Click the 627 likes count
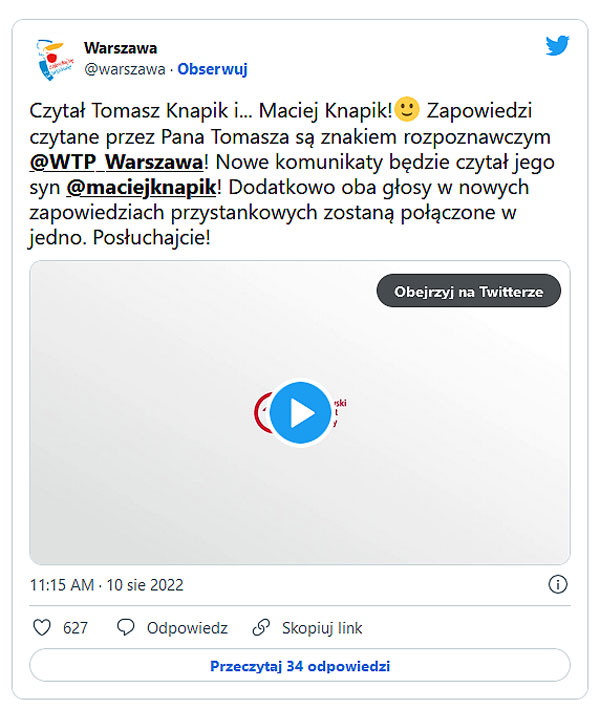This screenshot has height=709, width=600. 75,628
